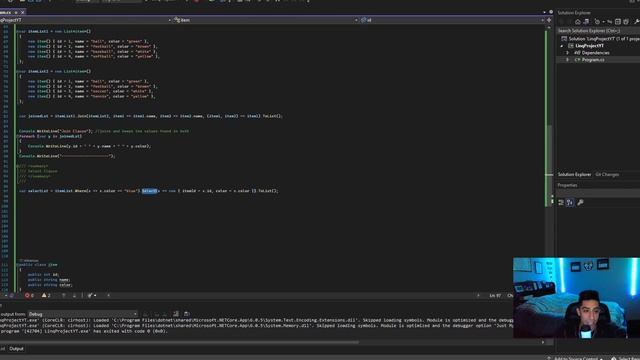Switch to the Git Changes tab

(x=607, y=174)
